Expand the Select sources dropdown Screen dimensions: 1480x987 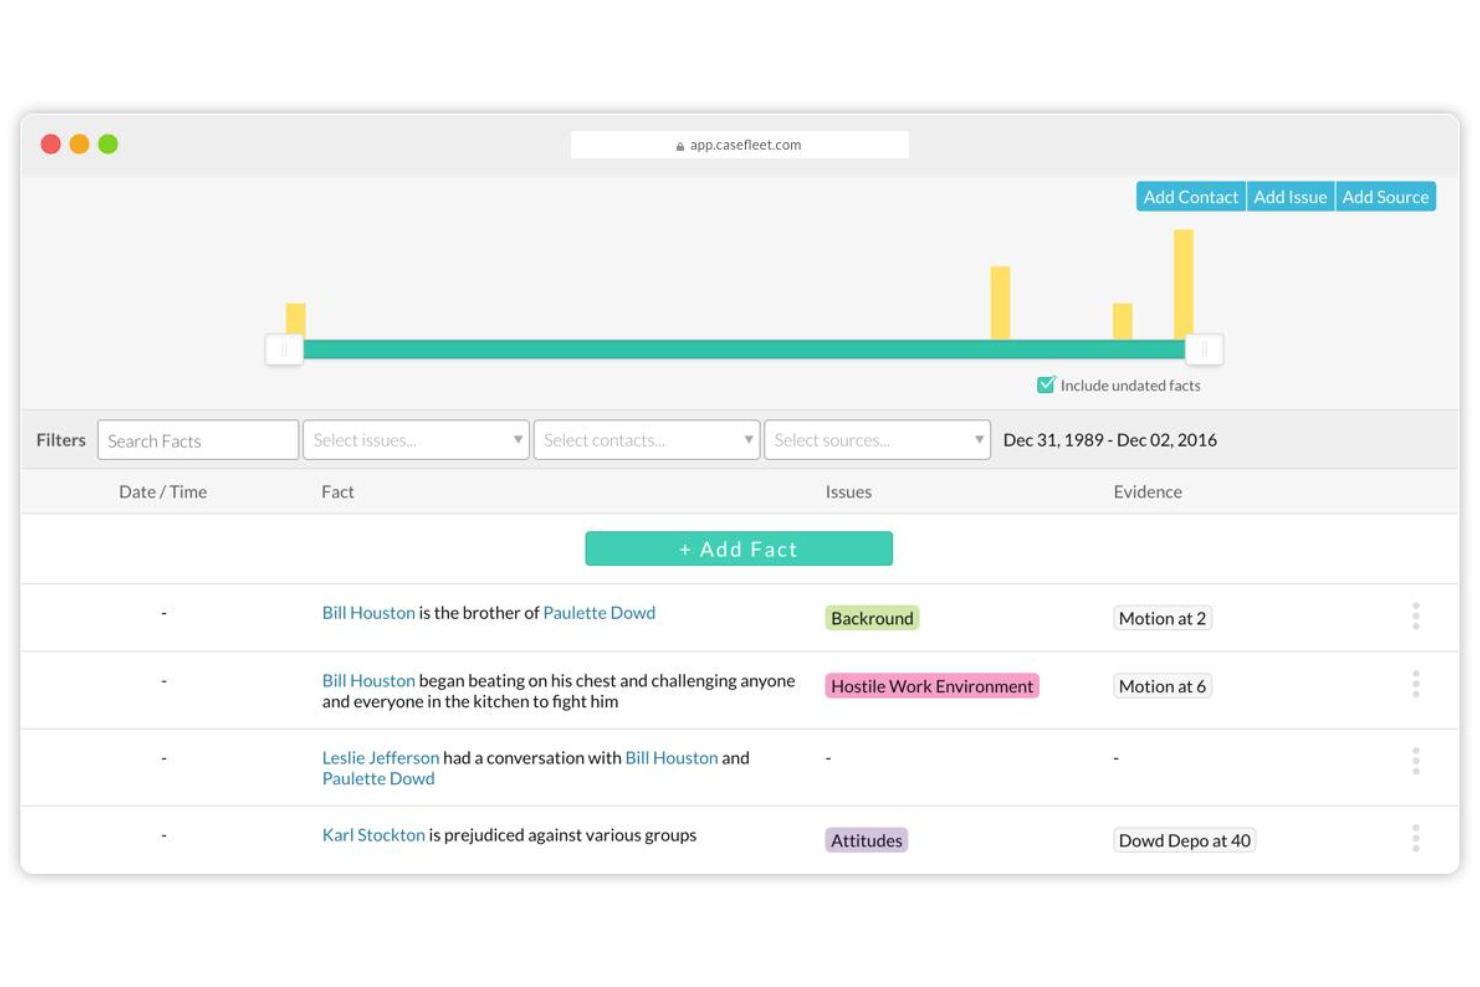point(877,440)
